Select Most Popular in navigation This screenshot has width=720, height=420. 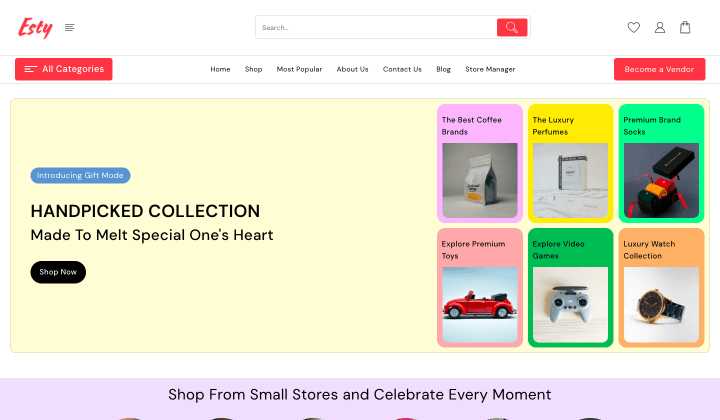(299, 69)
